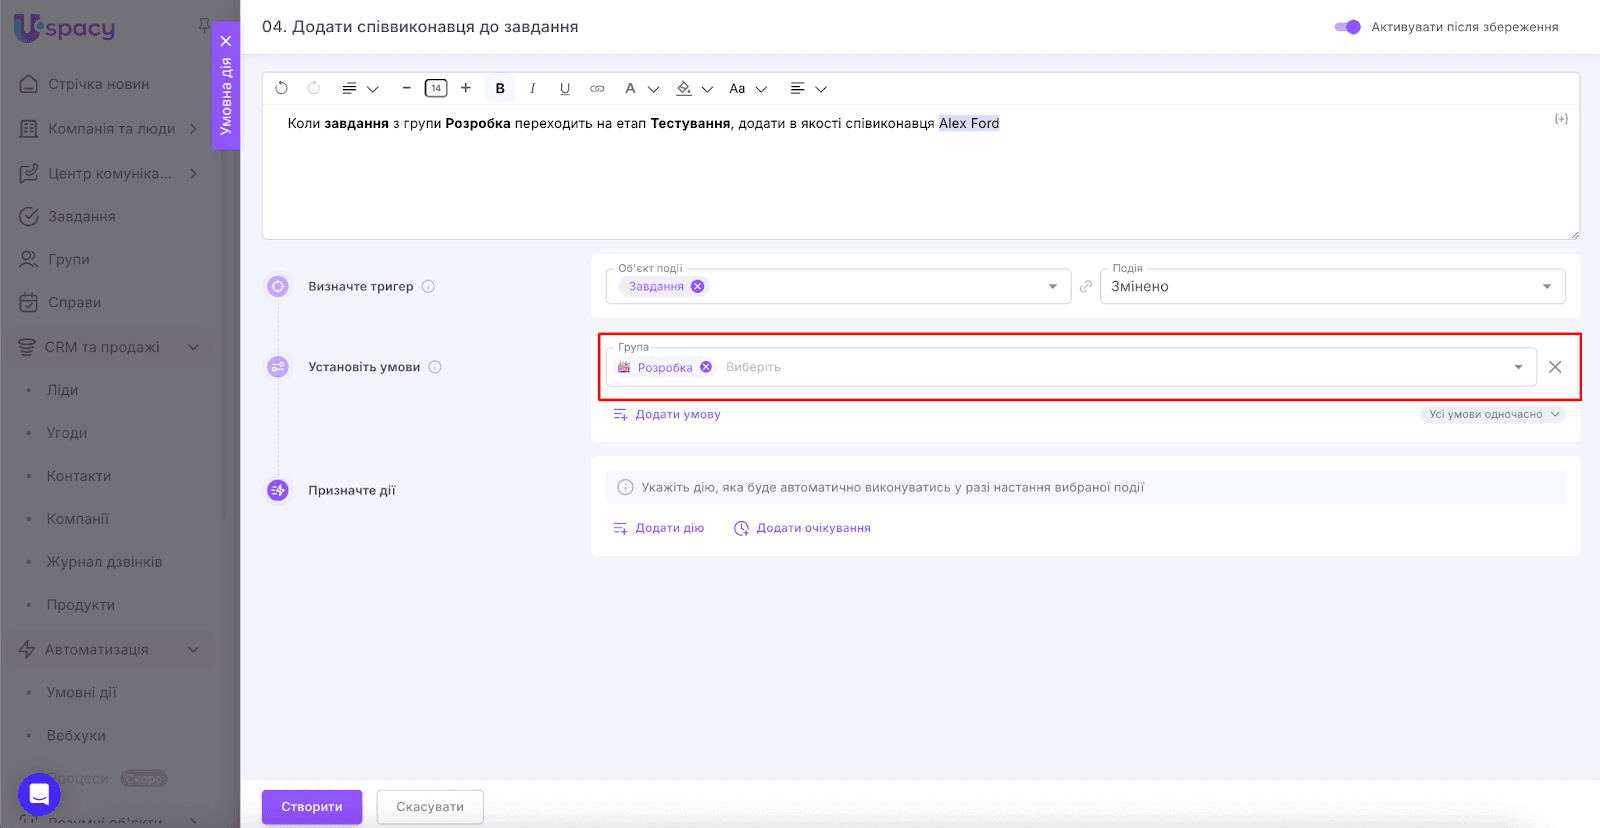Click the undo icon in editor toolbar
1600x828 pixels.
pyautogui.click(x=282, y=88)
